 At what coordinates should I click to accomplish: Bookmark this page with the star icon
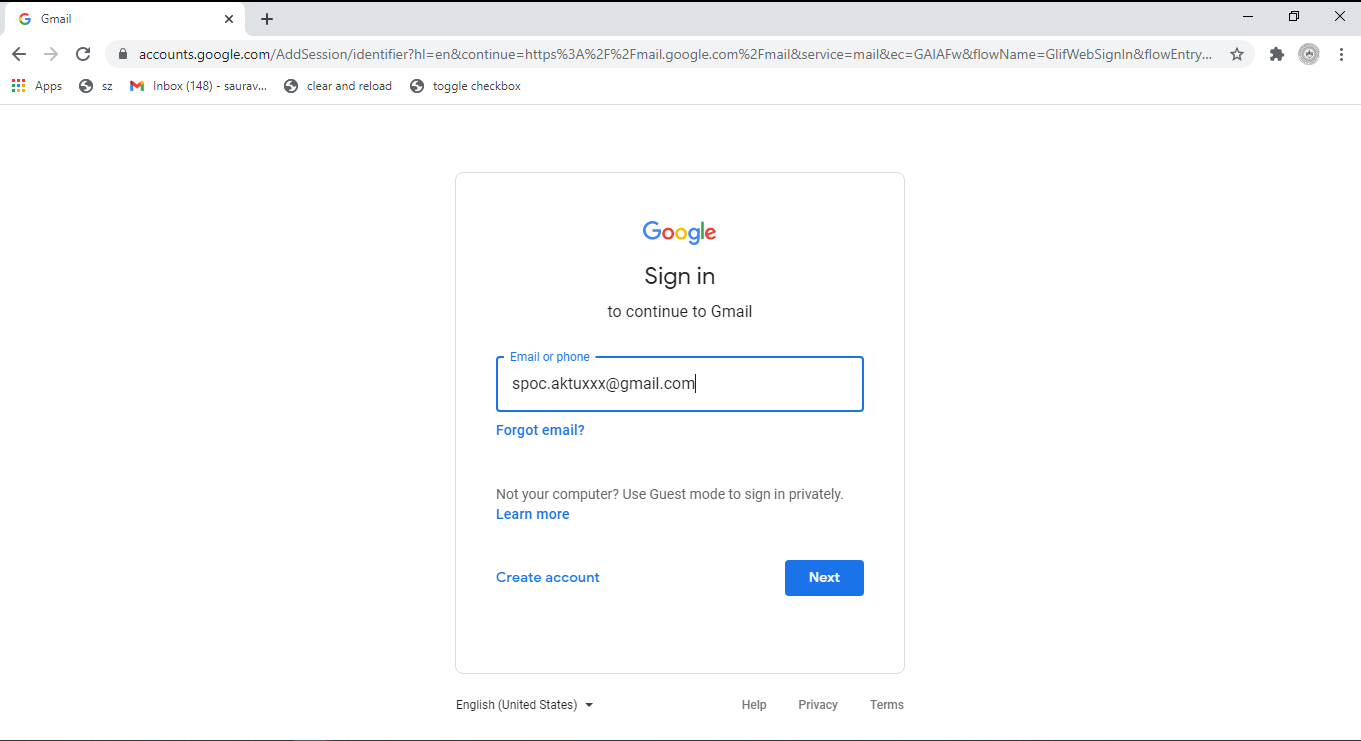tap(1237, 54)
